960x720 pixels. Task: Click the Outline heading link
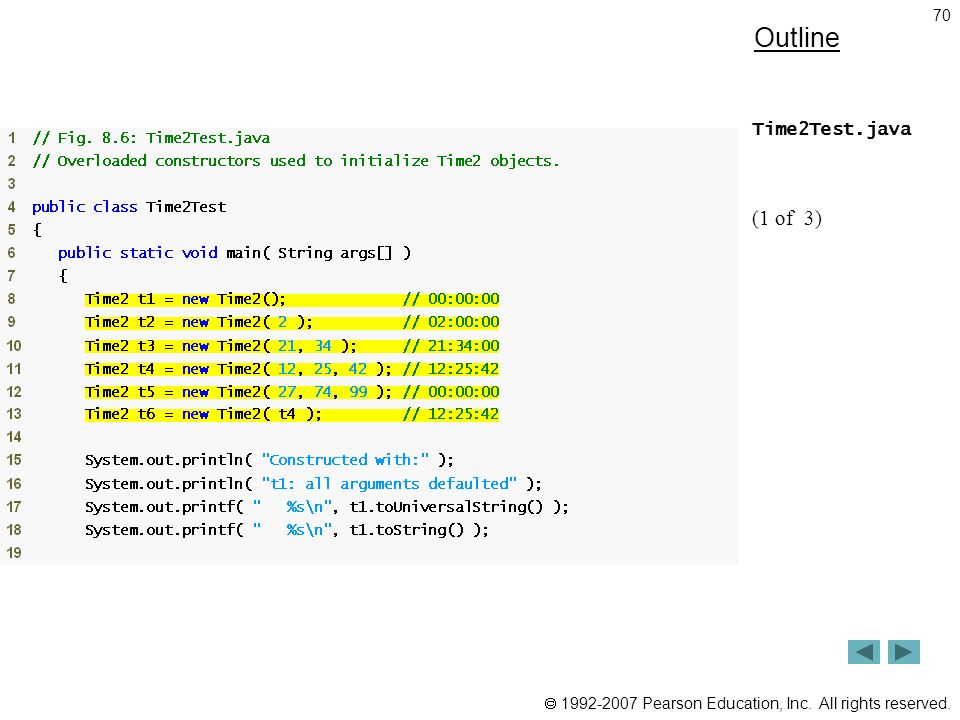(797, 38)
